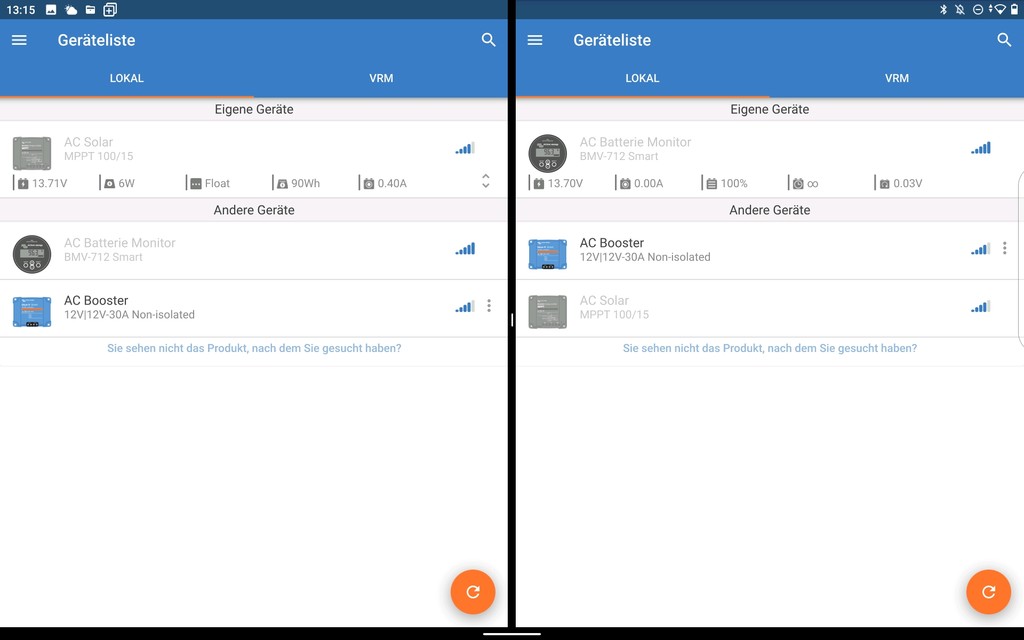Tap muted notifications bell in status bar
The image size is (1024, 640).
960,9
